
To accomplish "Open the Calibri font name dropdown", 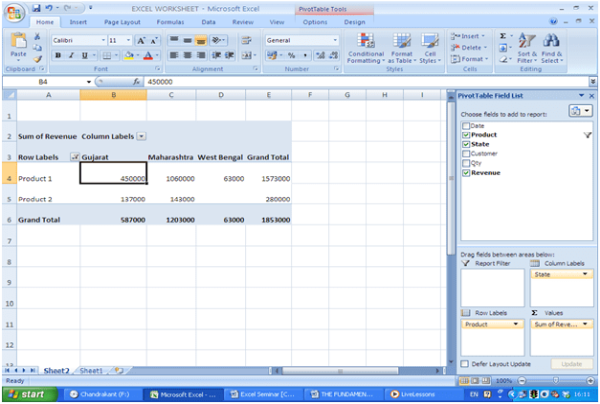I will pos(99,40).
